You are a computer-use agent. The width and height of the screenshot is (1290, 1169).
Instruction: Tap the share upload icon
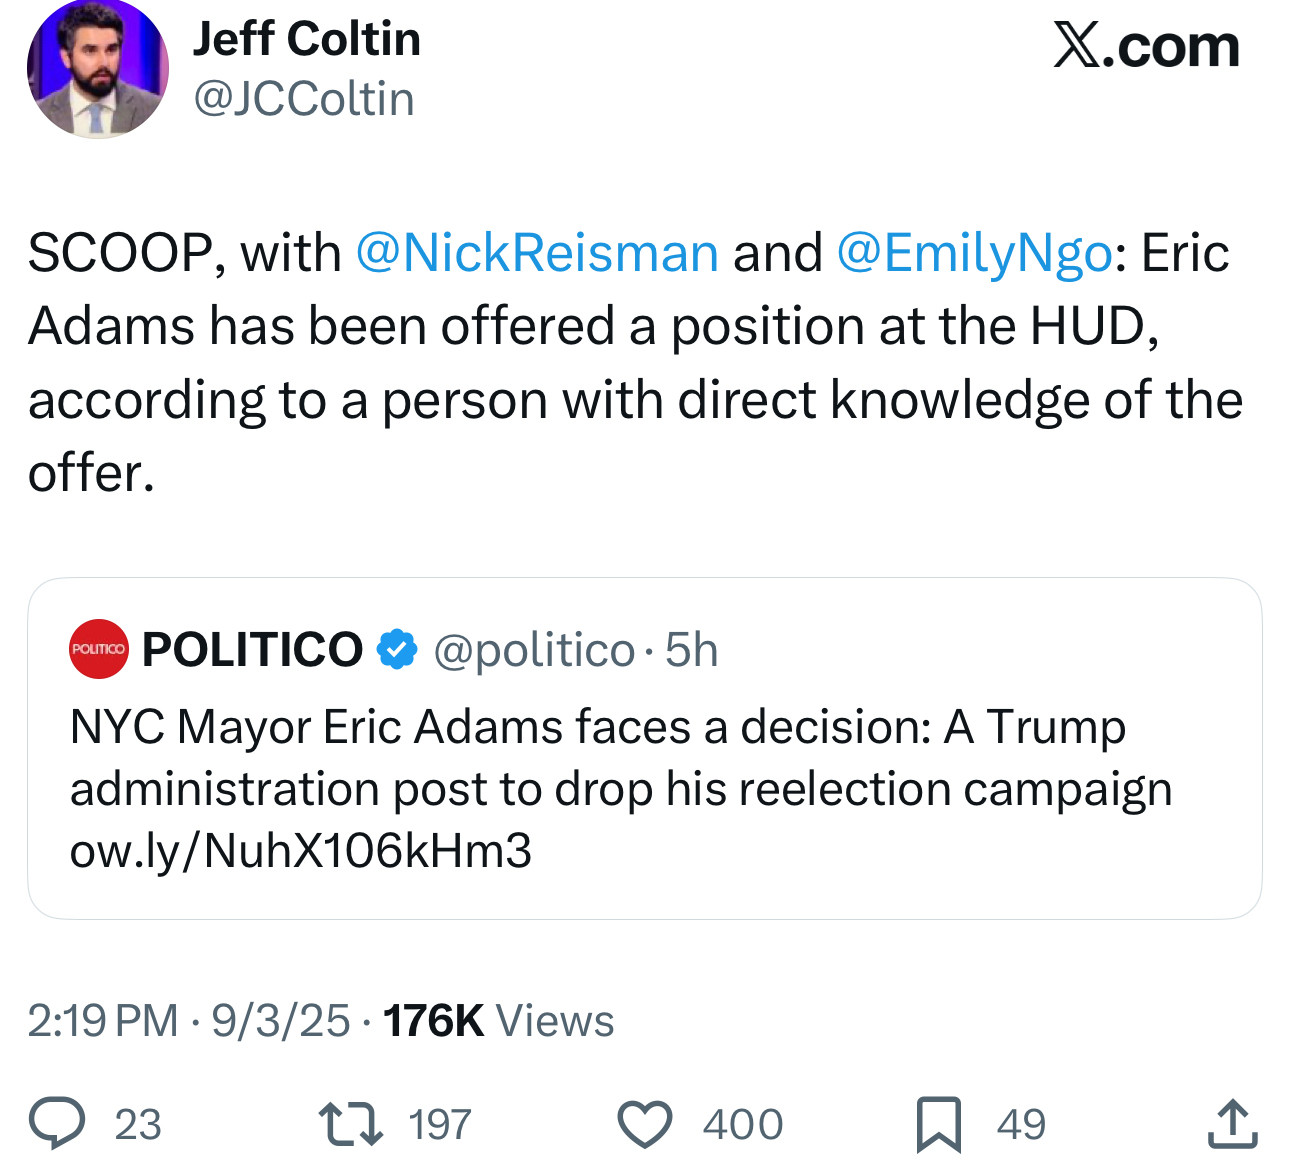[1232, 1122]
